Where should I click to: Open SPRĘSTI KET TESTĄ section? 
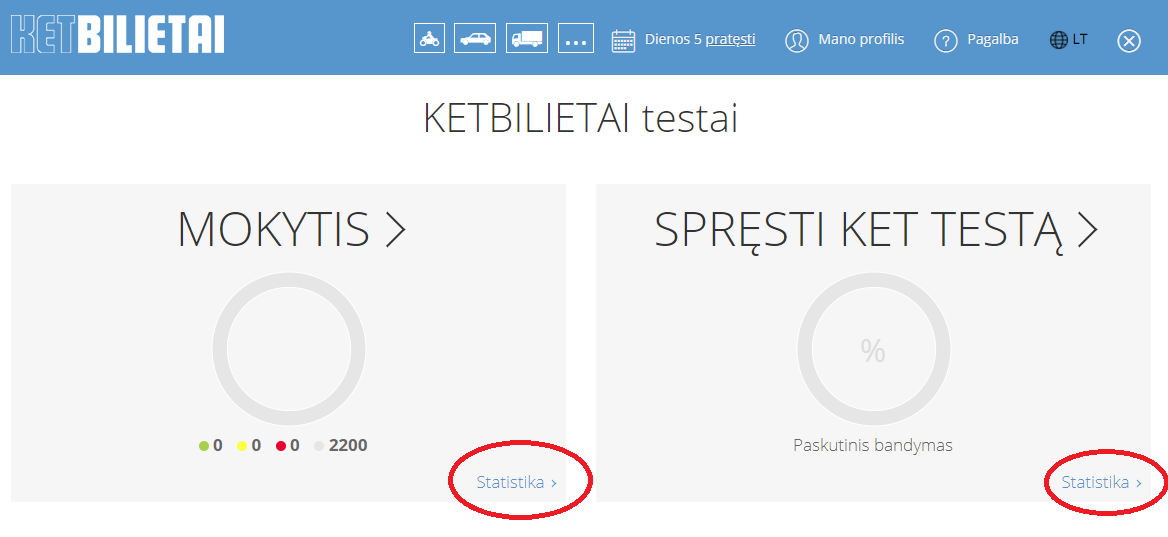click(x=876, y=230)
